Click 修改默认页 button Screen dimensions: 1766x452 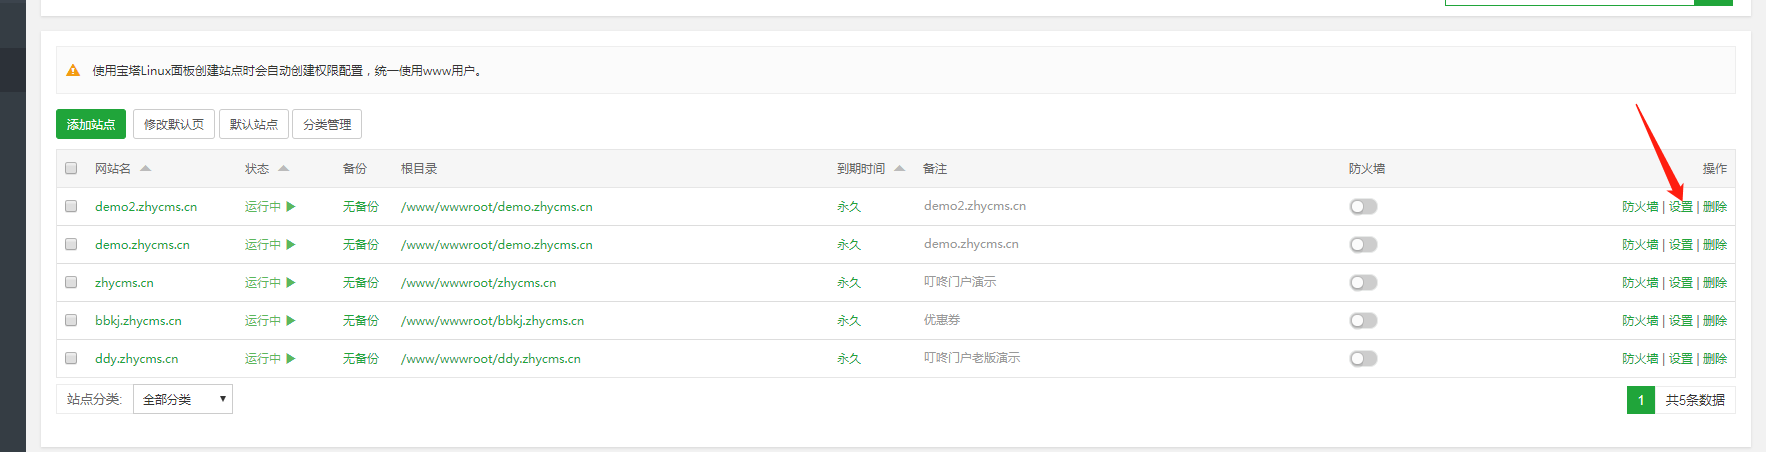(x=174, y=125)
